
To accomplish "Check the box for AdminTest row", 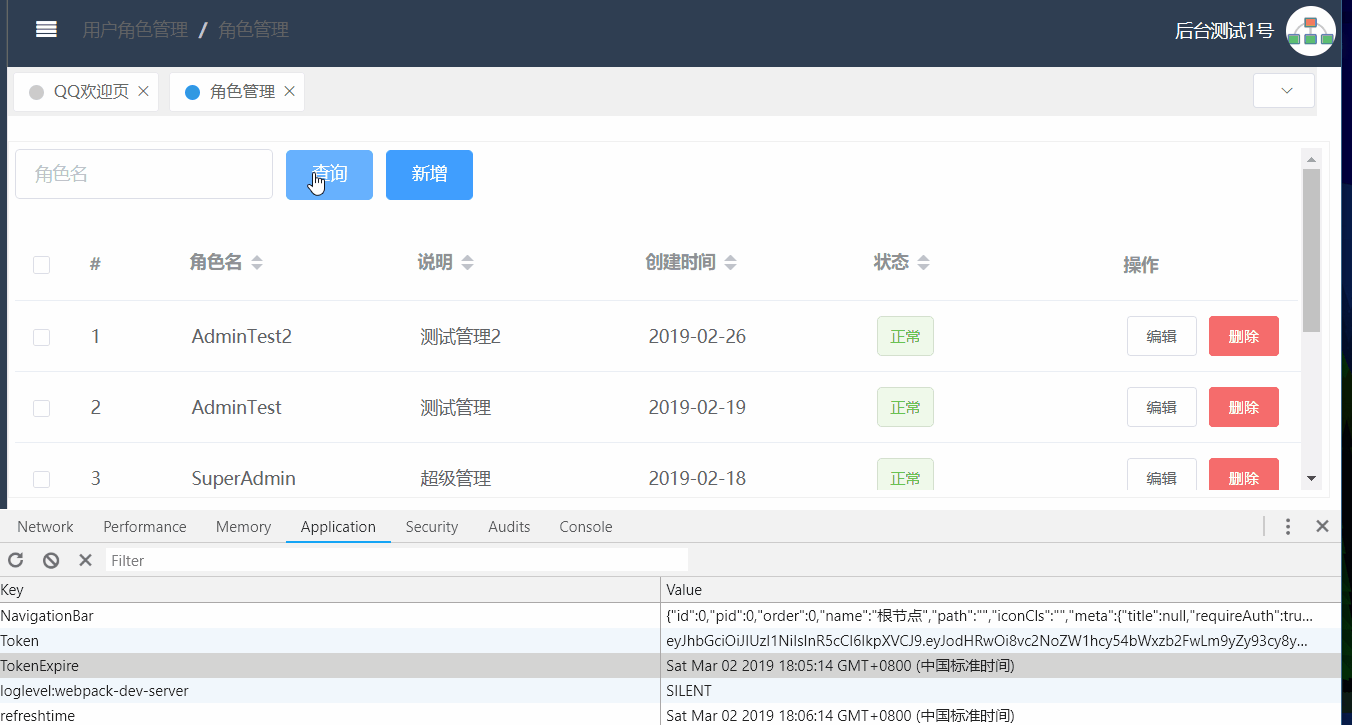I will tap(41, 408).
